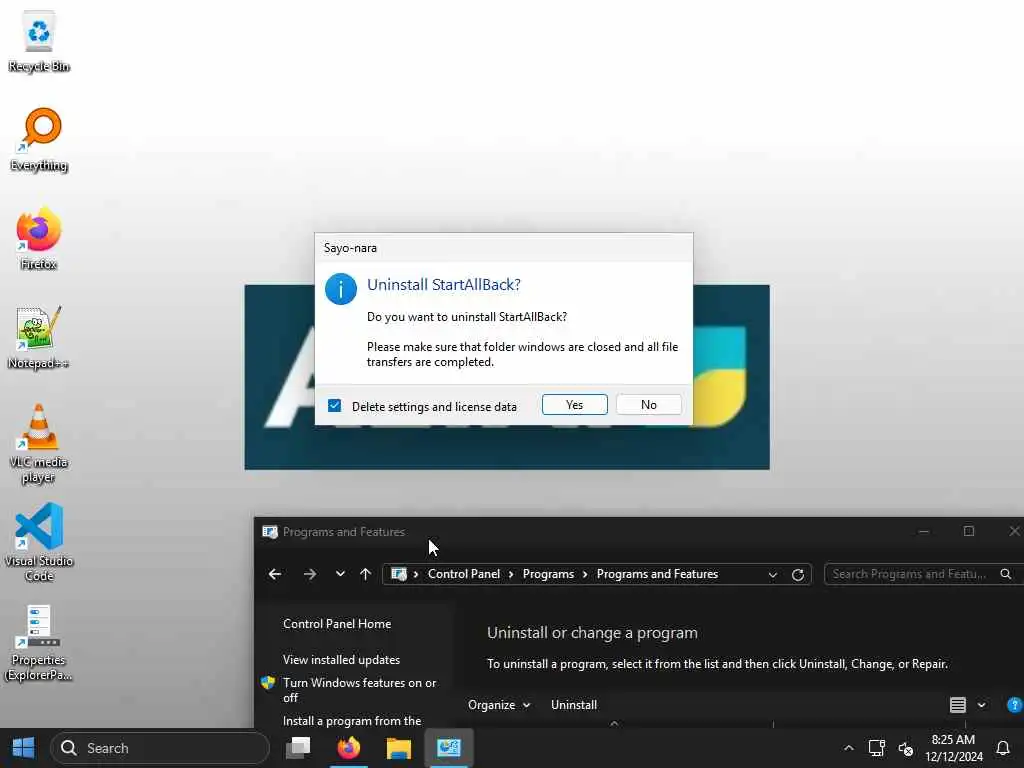
Task: Expand the view options dropdown arrow
Action: (x=981, y=705)
